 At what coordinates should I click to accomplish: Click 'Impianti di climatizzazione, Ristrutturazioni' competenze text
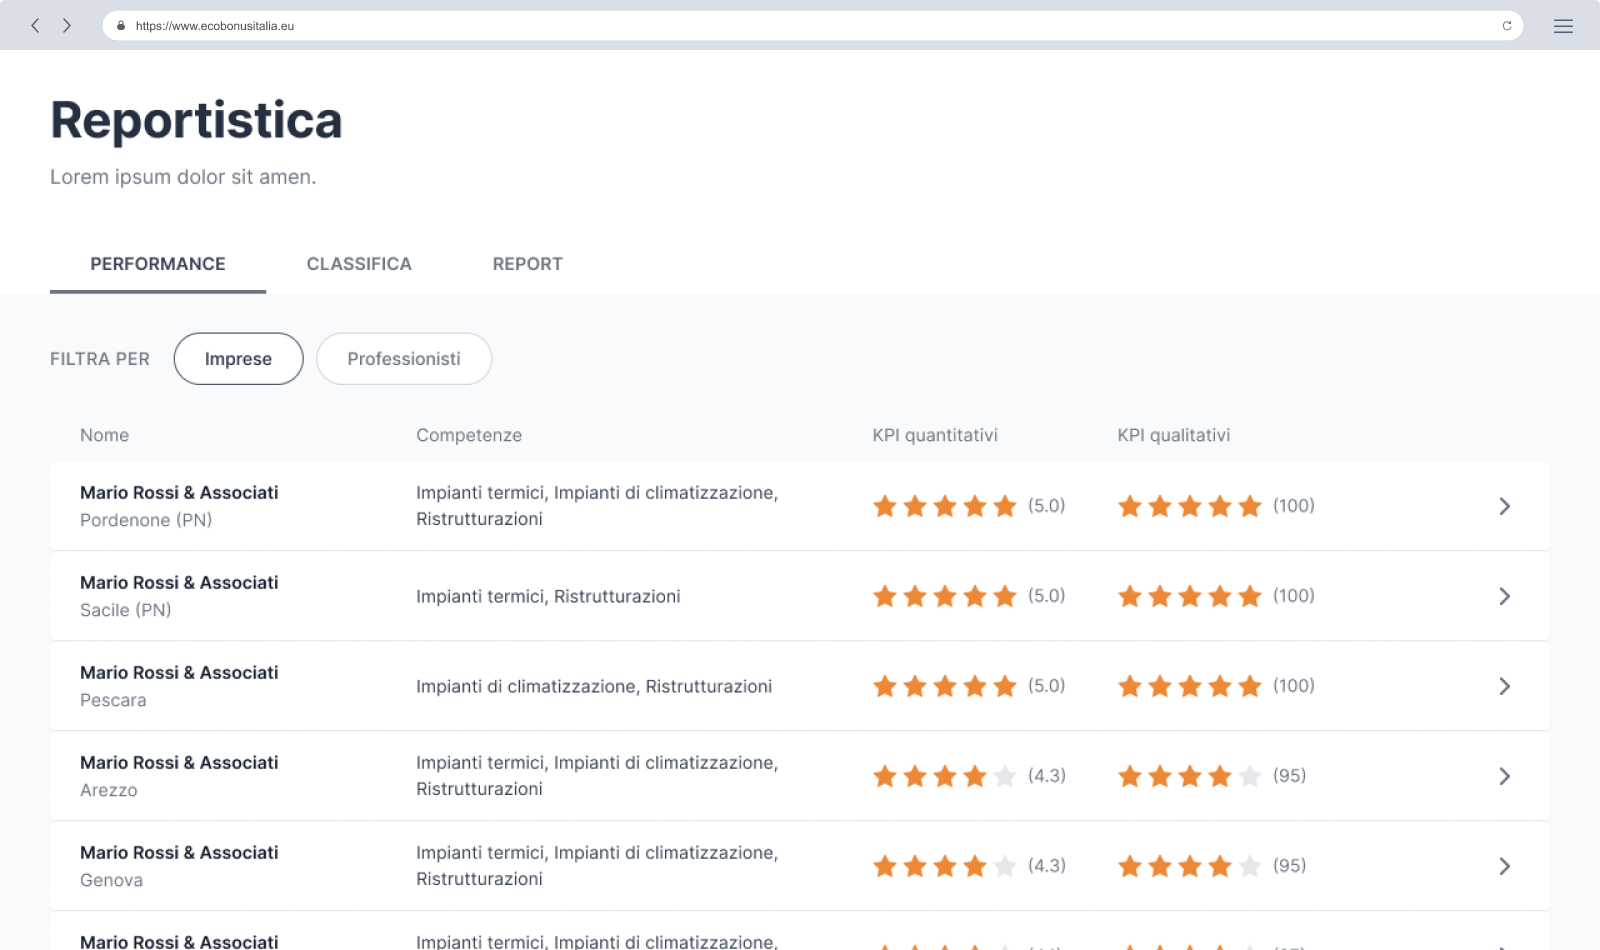(594, 687)
